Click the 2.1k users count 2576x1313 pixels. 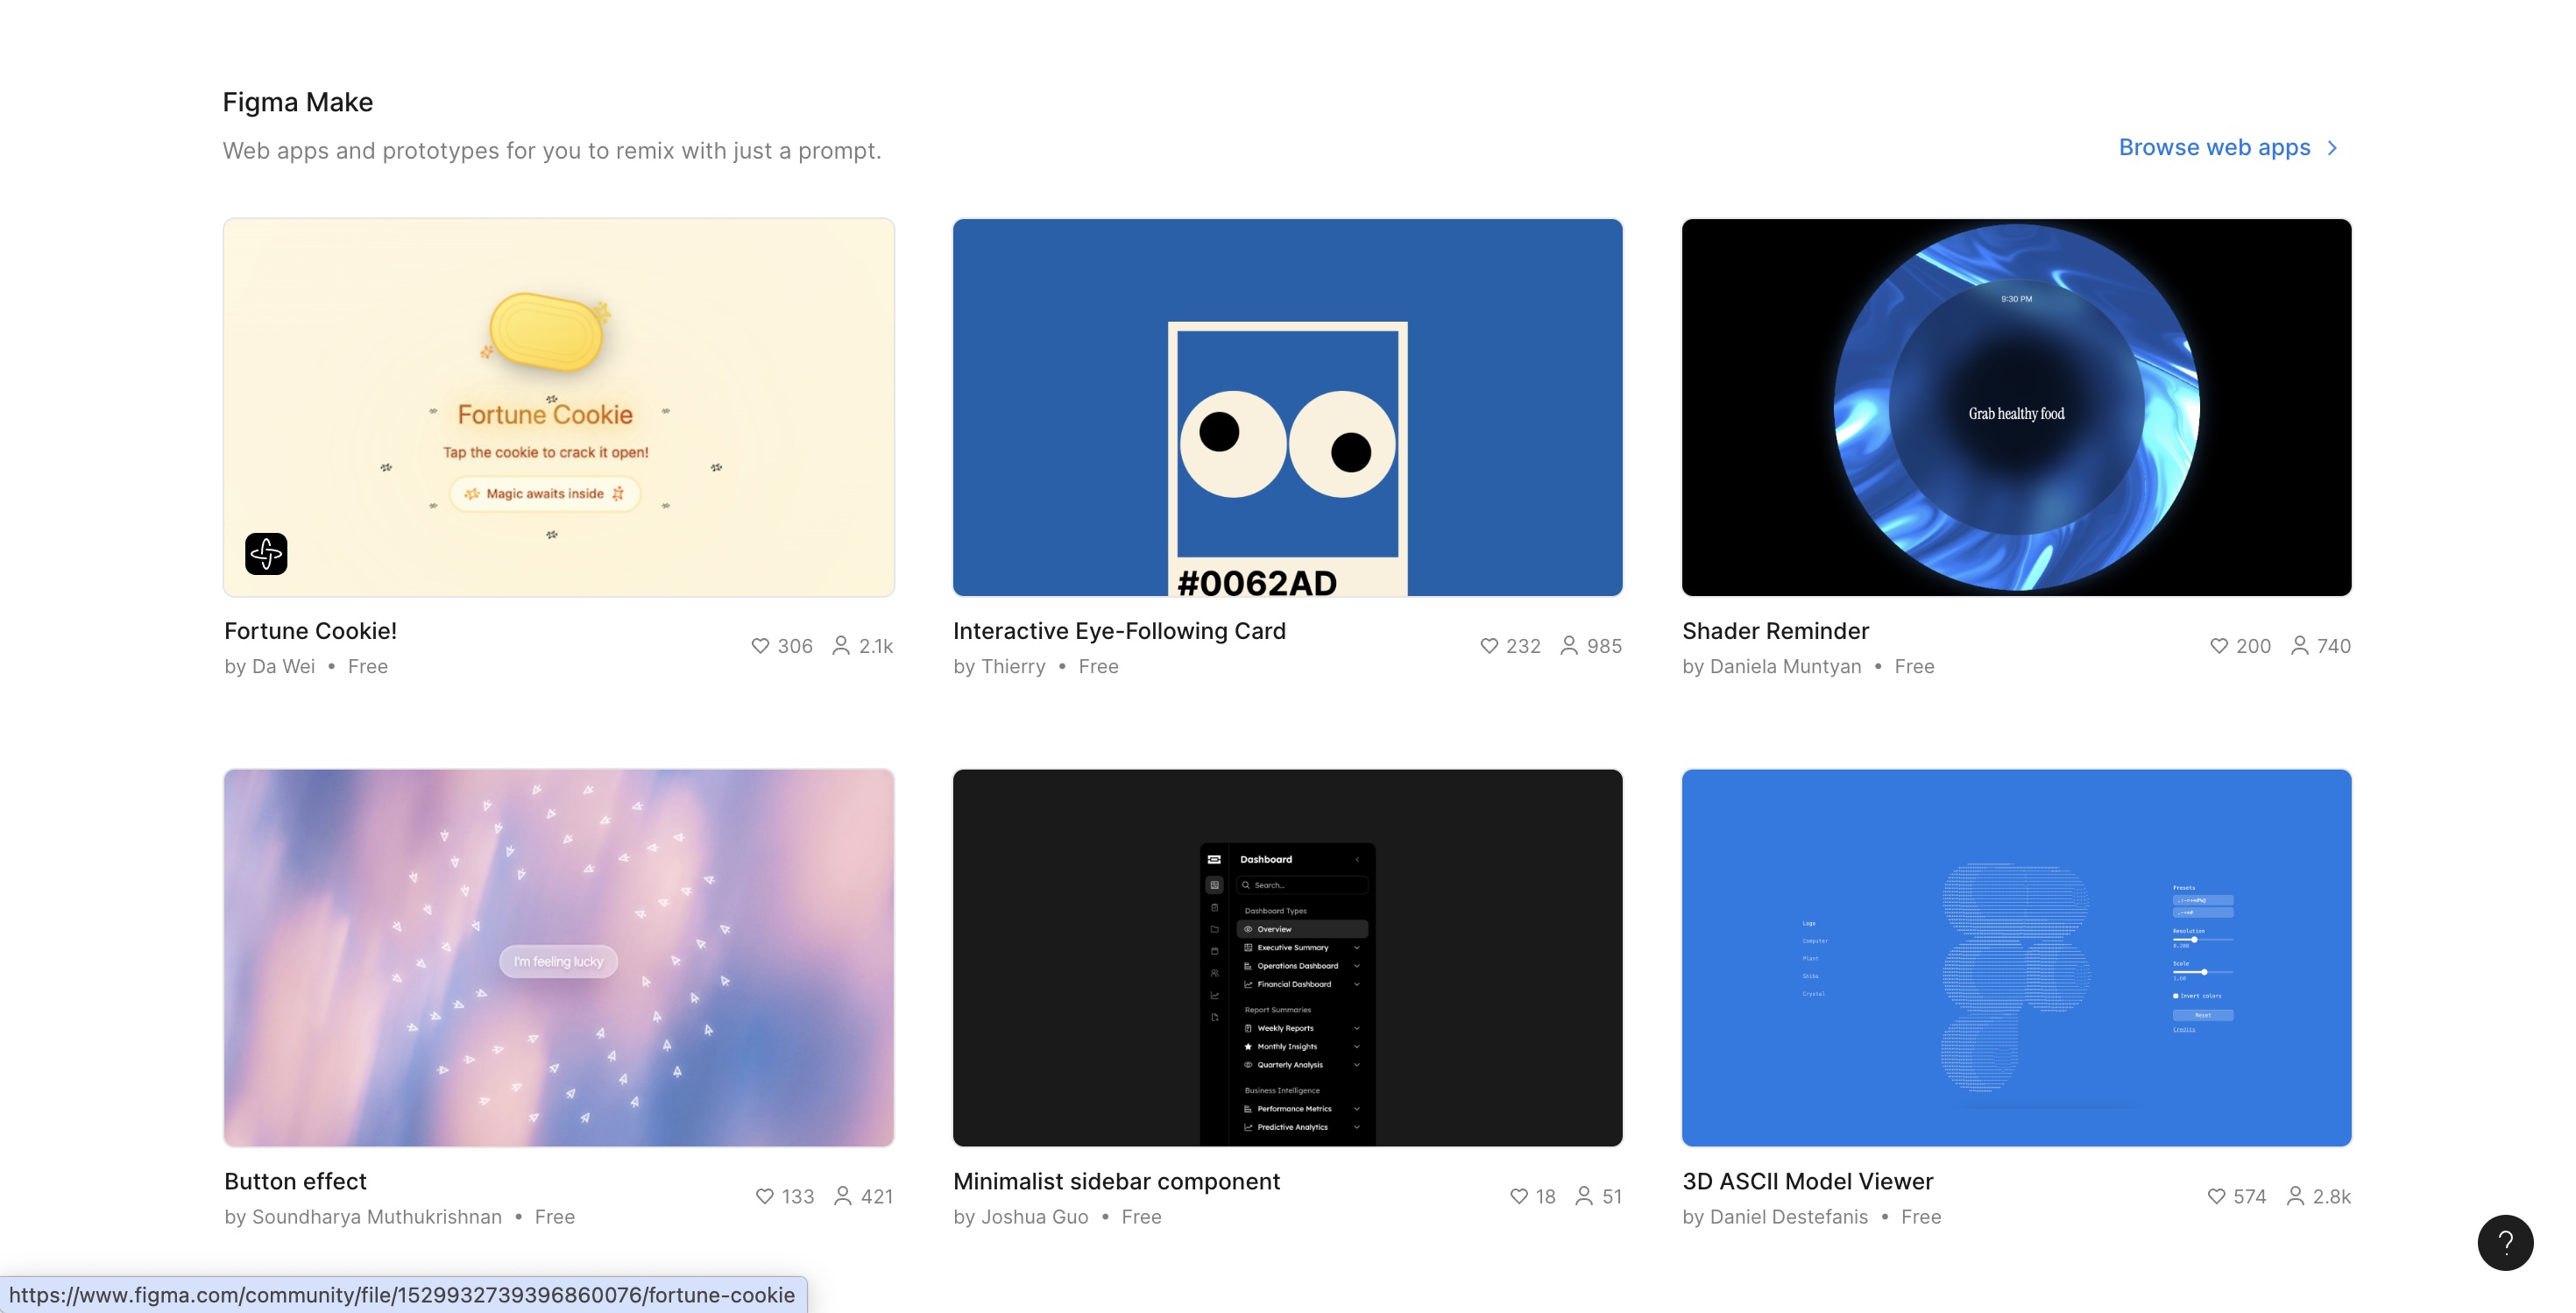tap(876, 646)
